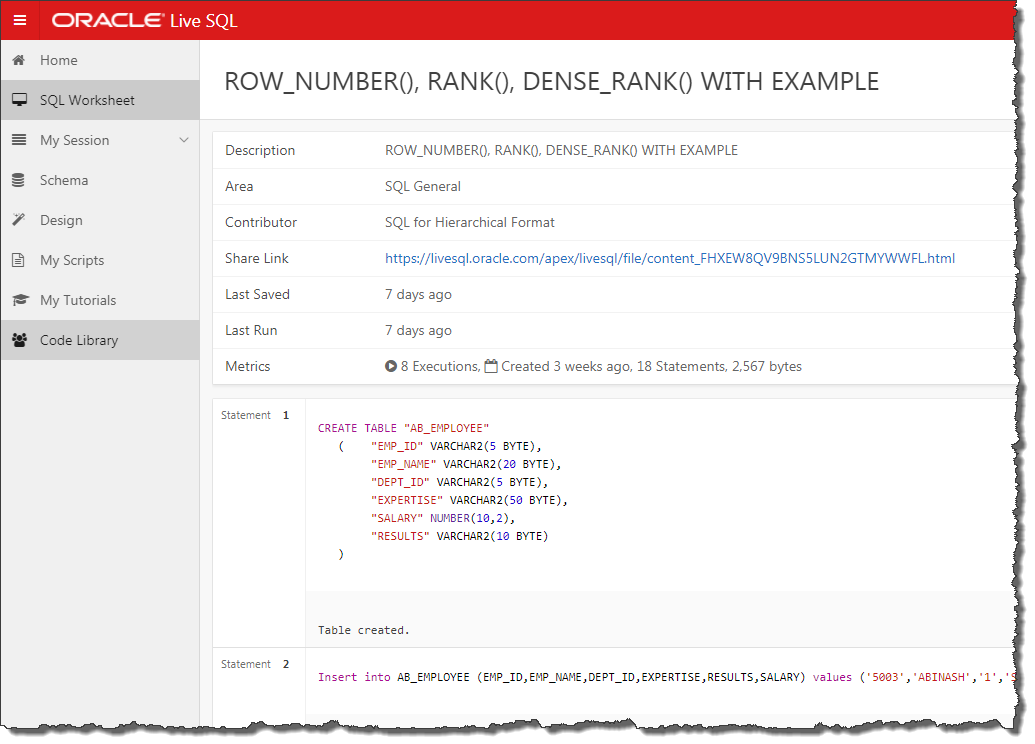Click the 'Statement 2' label

(255, 664)
